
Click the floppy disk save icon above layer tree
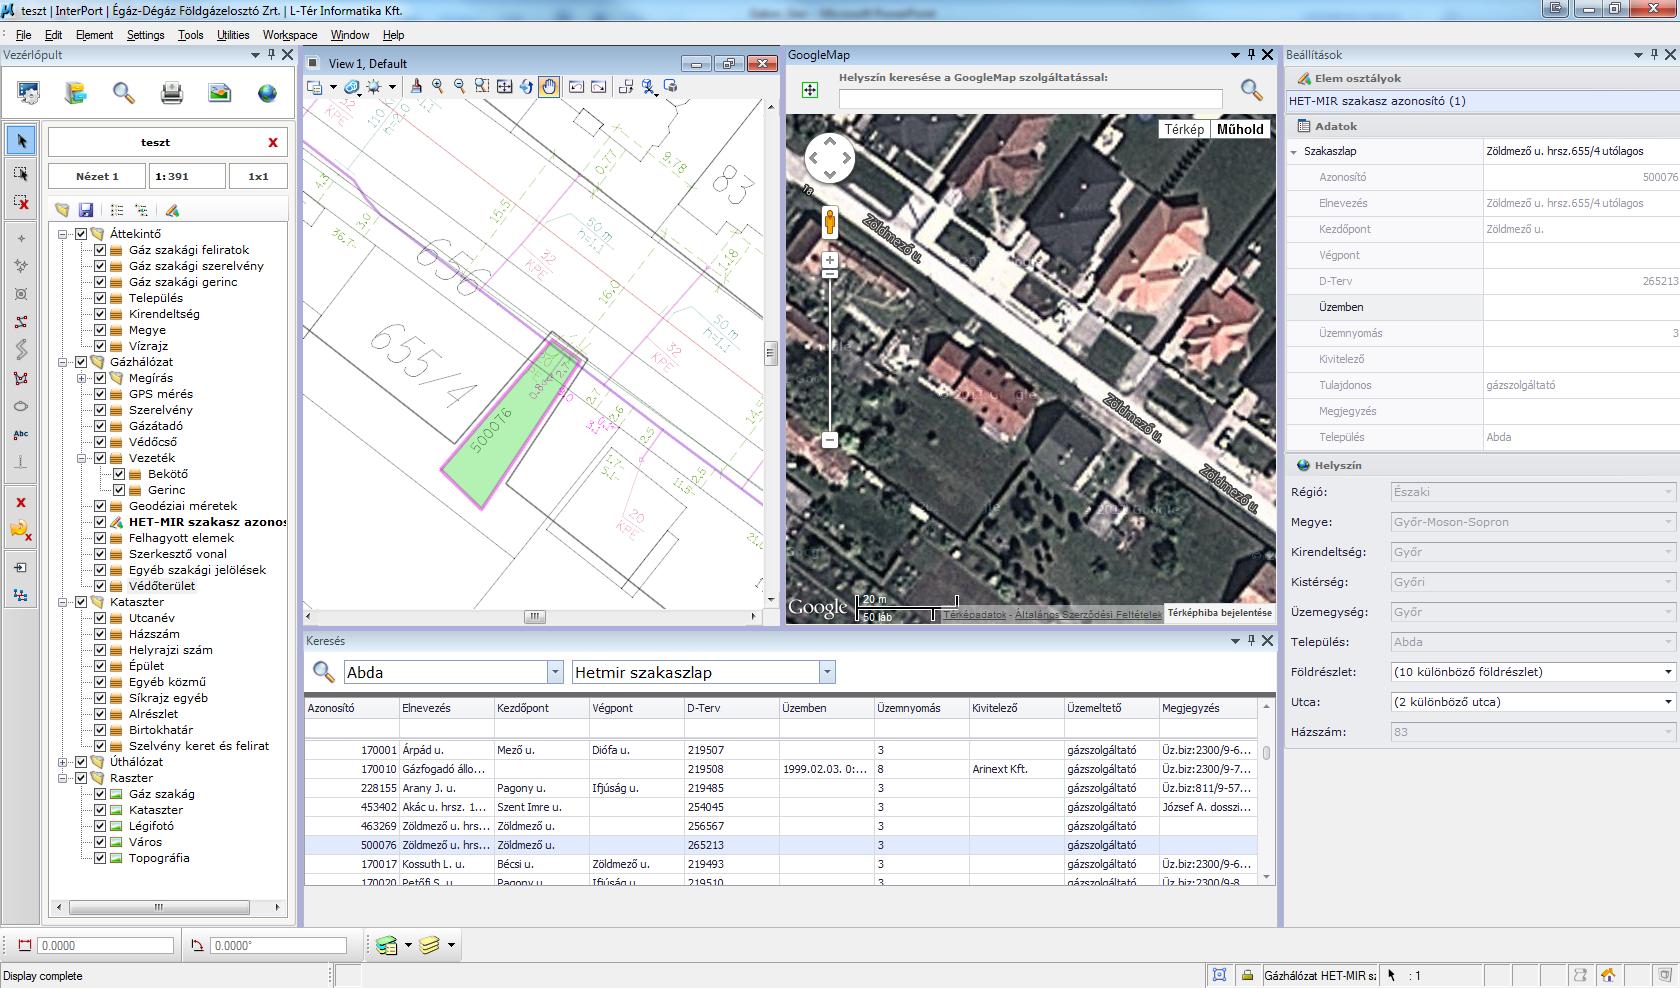[x=86, y=210]
